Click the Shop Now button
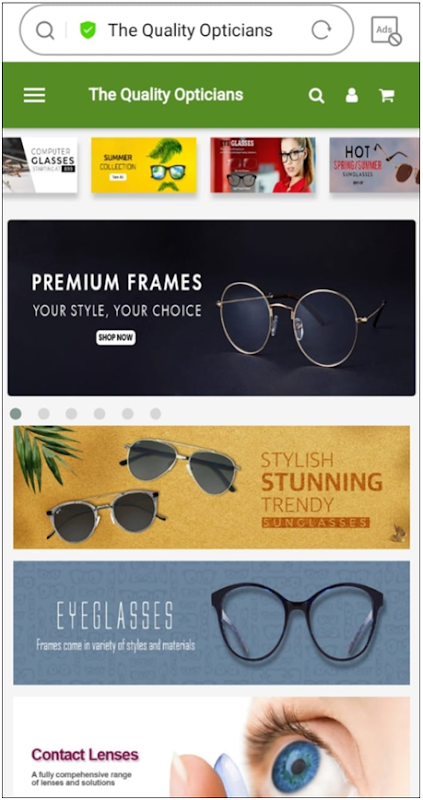This screenshot has width=423, height=800. pyautogui.click(x=116, y=337)
